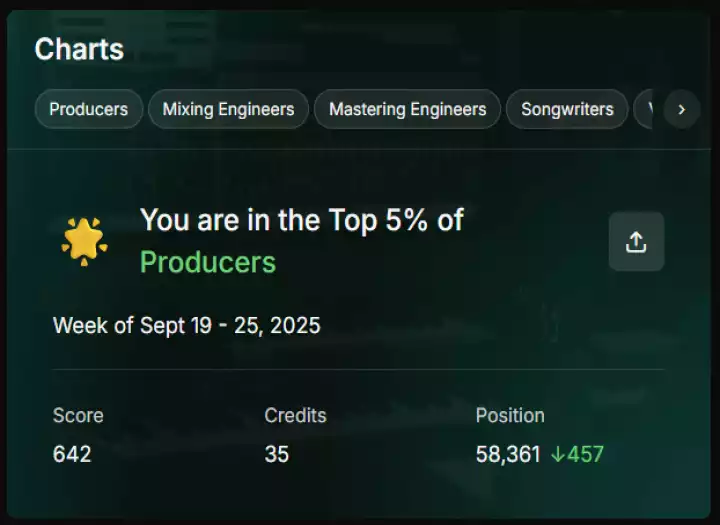Click the credits value 35

pyautogui.click(x=277, y=454)
